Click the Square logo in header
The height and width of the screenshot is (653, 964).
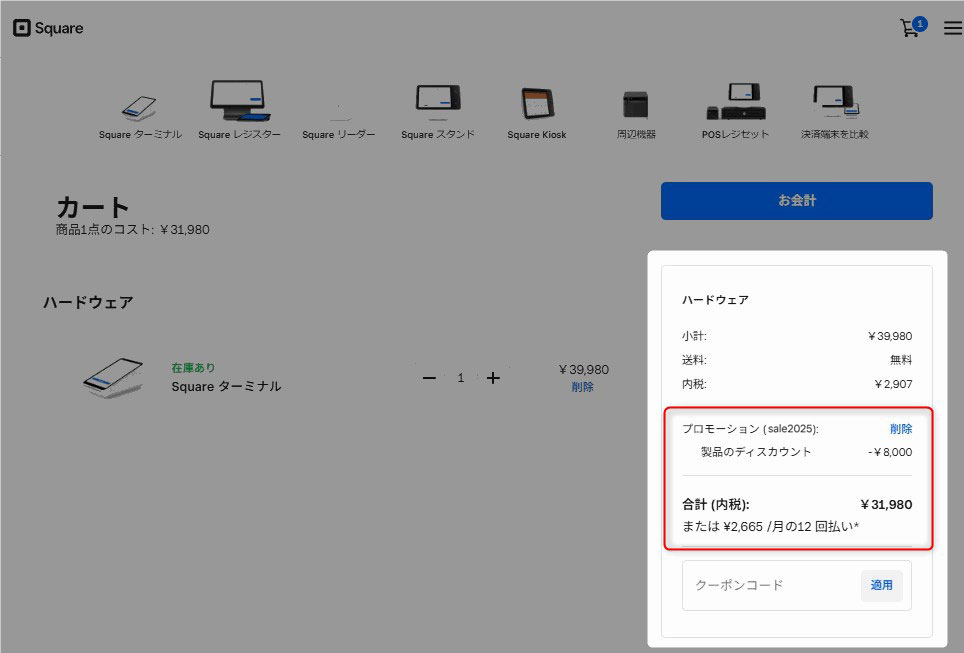pos(48,28)
